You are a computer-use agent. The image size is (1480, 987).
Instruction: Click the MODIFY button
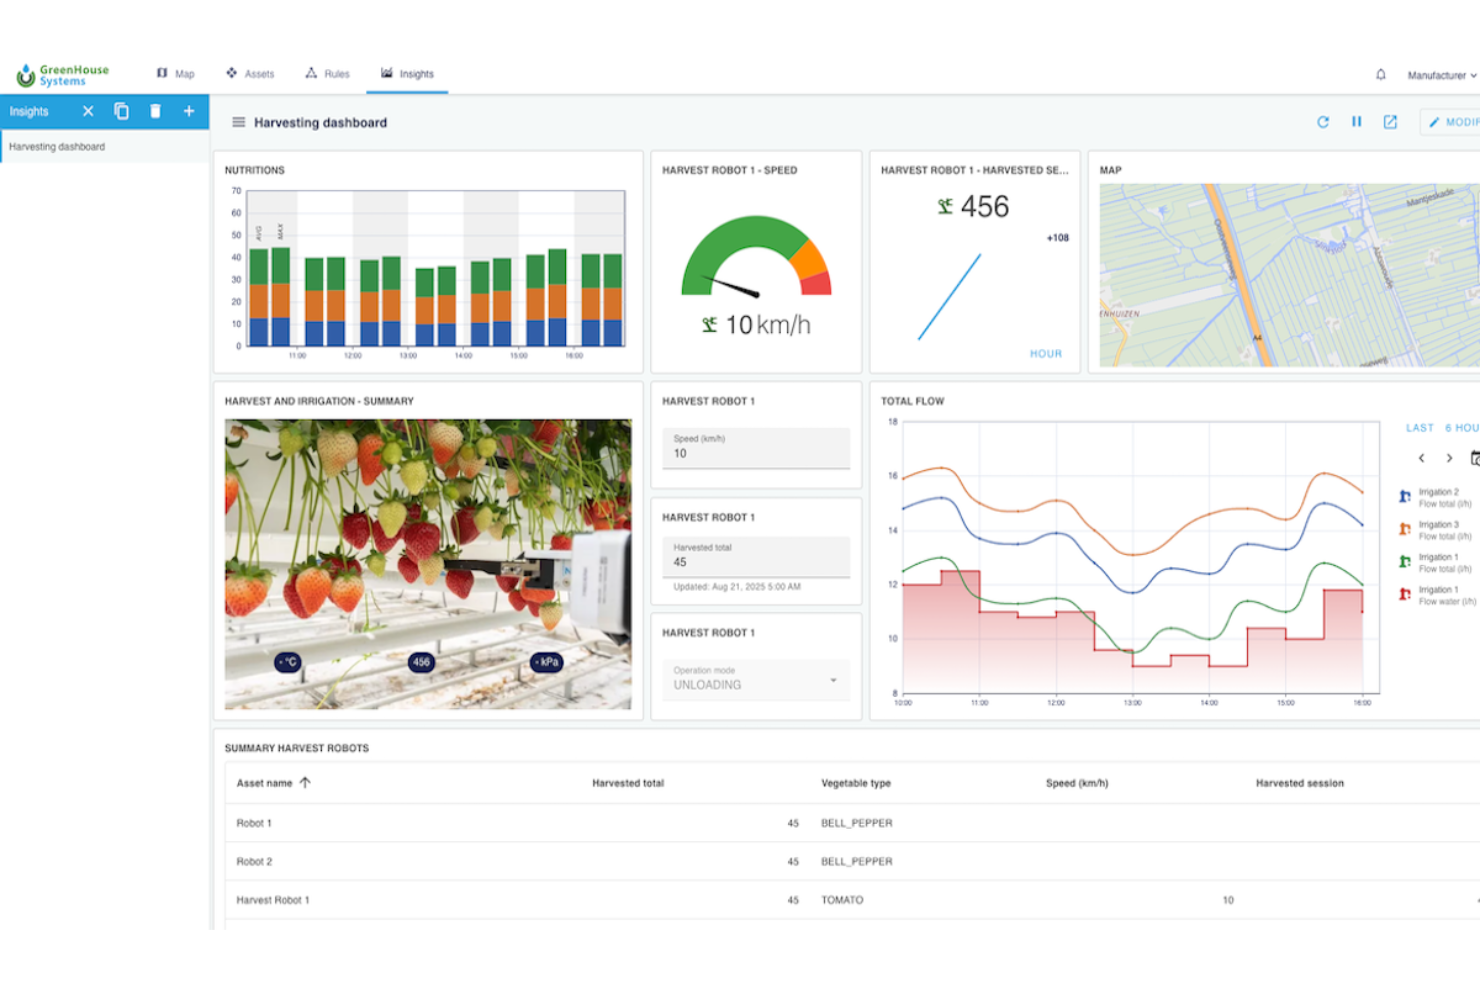click(1454, 121)
